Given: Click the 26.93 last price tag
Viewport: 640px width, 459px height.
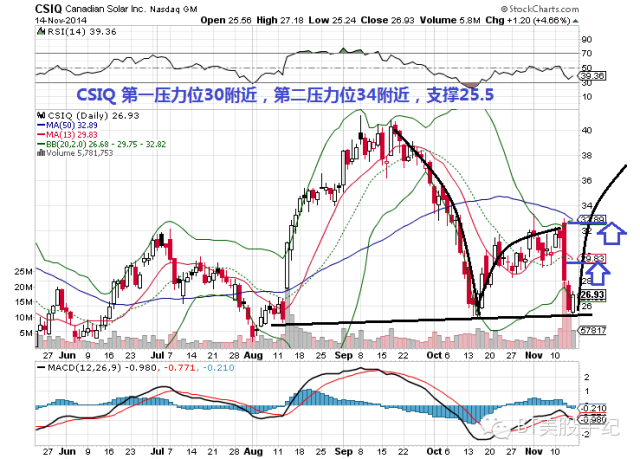Looking at the screenshot, I should [592, 295].
